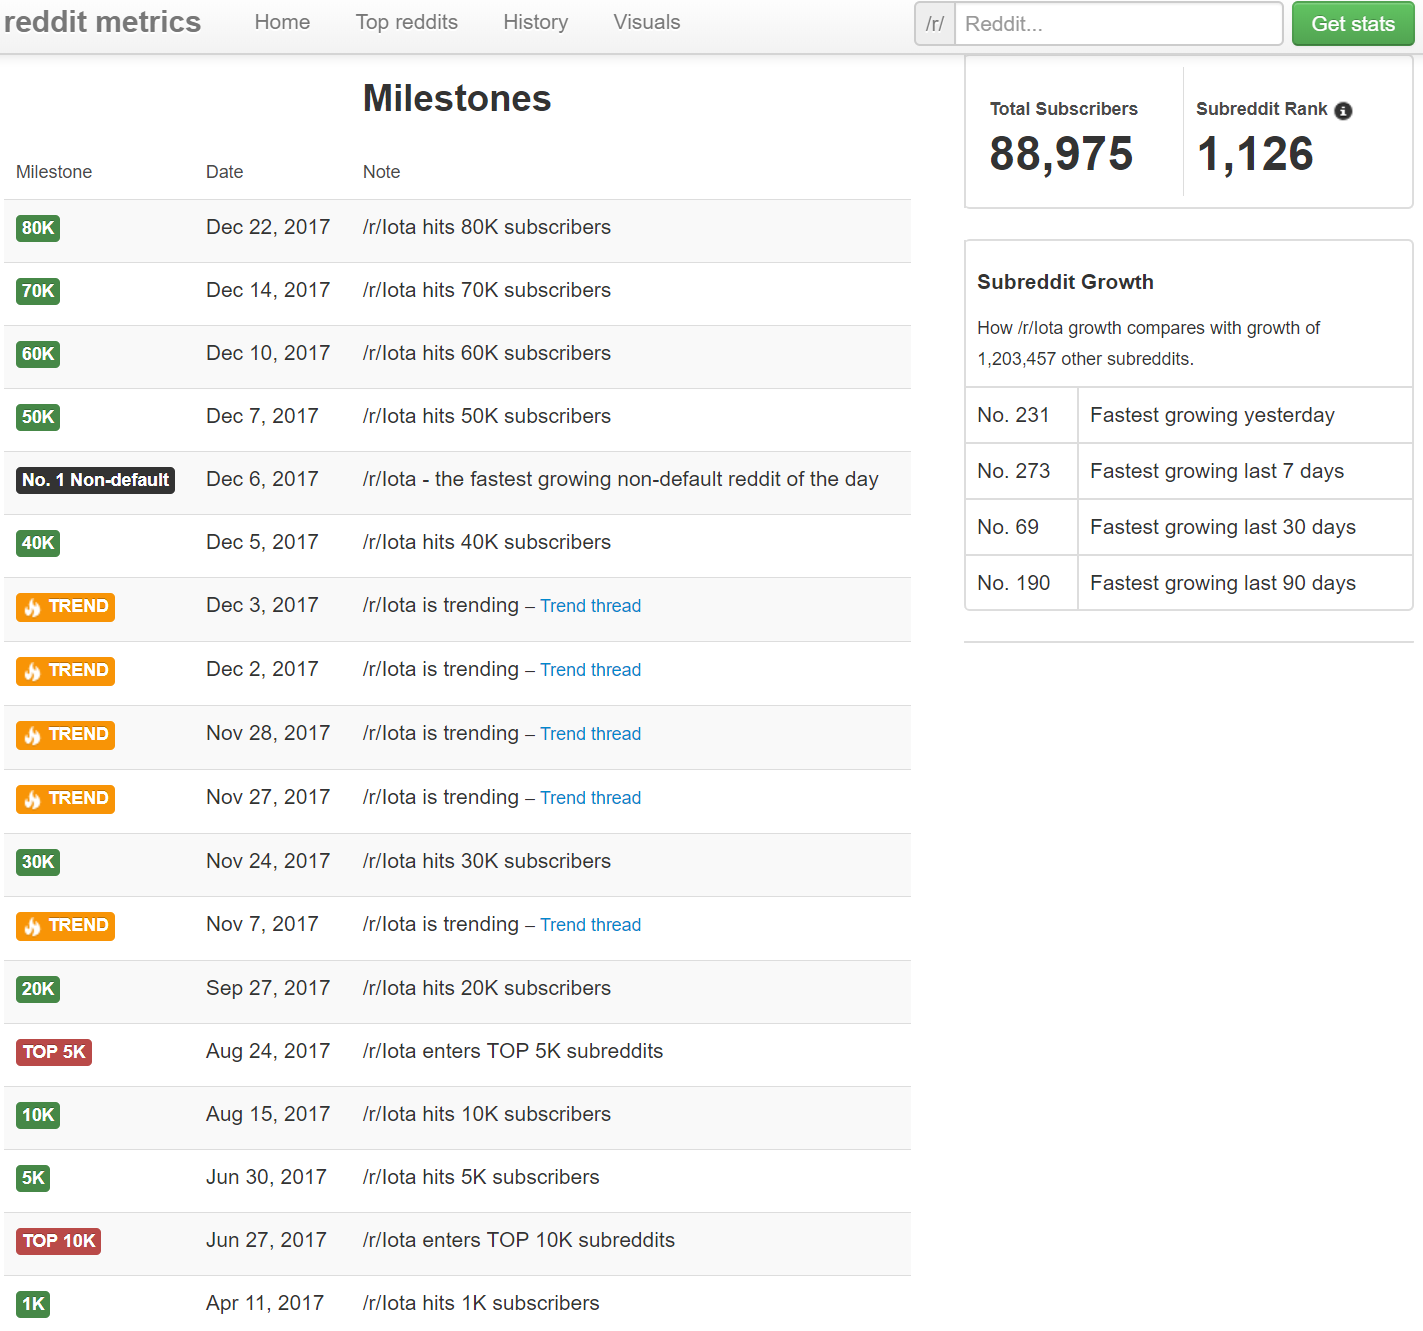Screen dimensions: 1423x1331
Task: Click '/r/Iota hits 70K subscribers' note
Action: [487, 290]
